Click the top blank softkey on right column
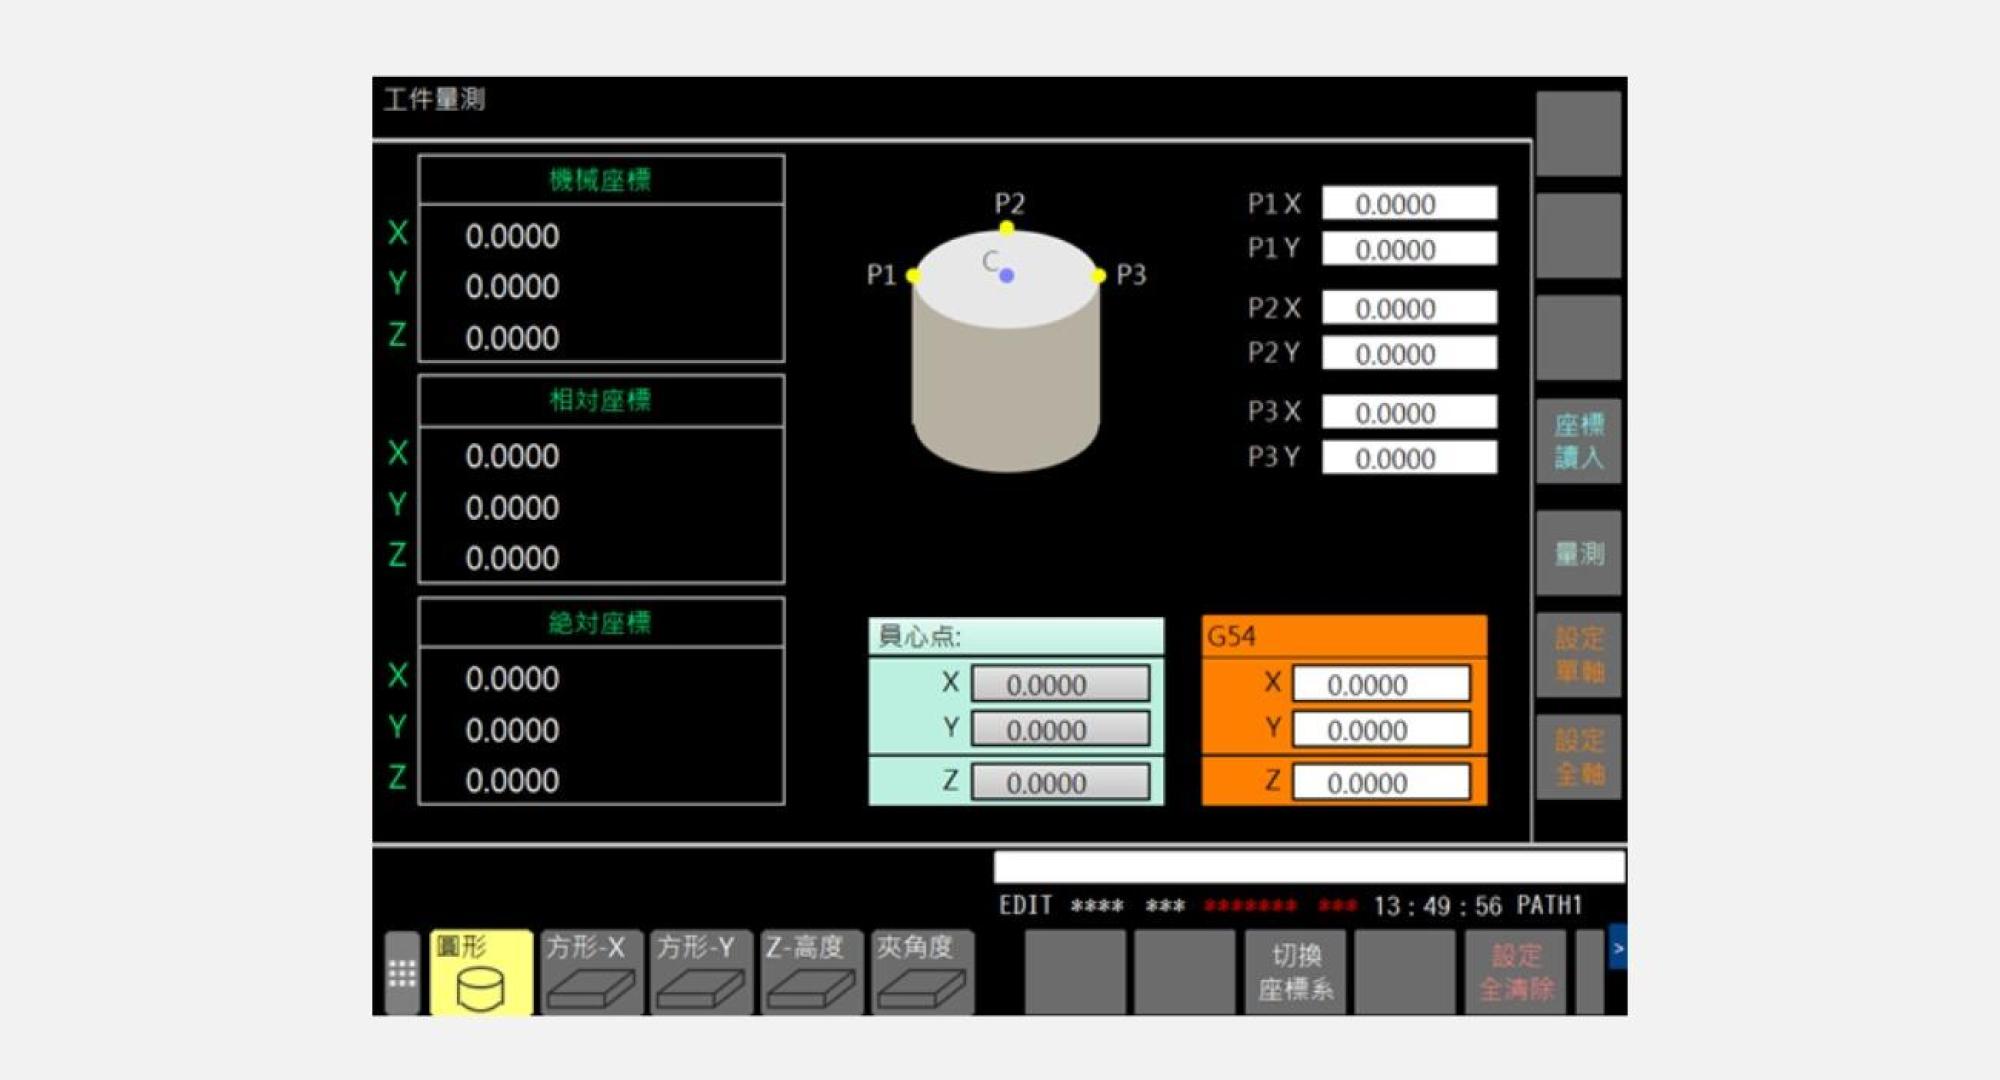 tap(1579, 134)
